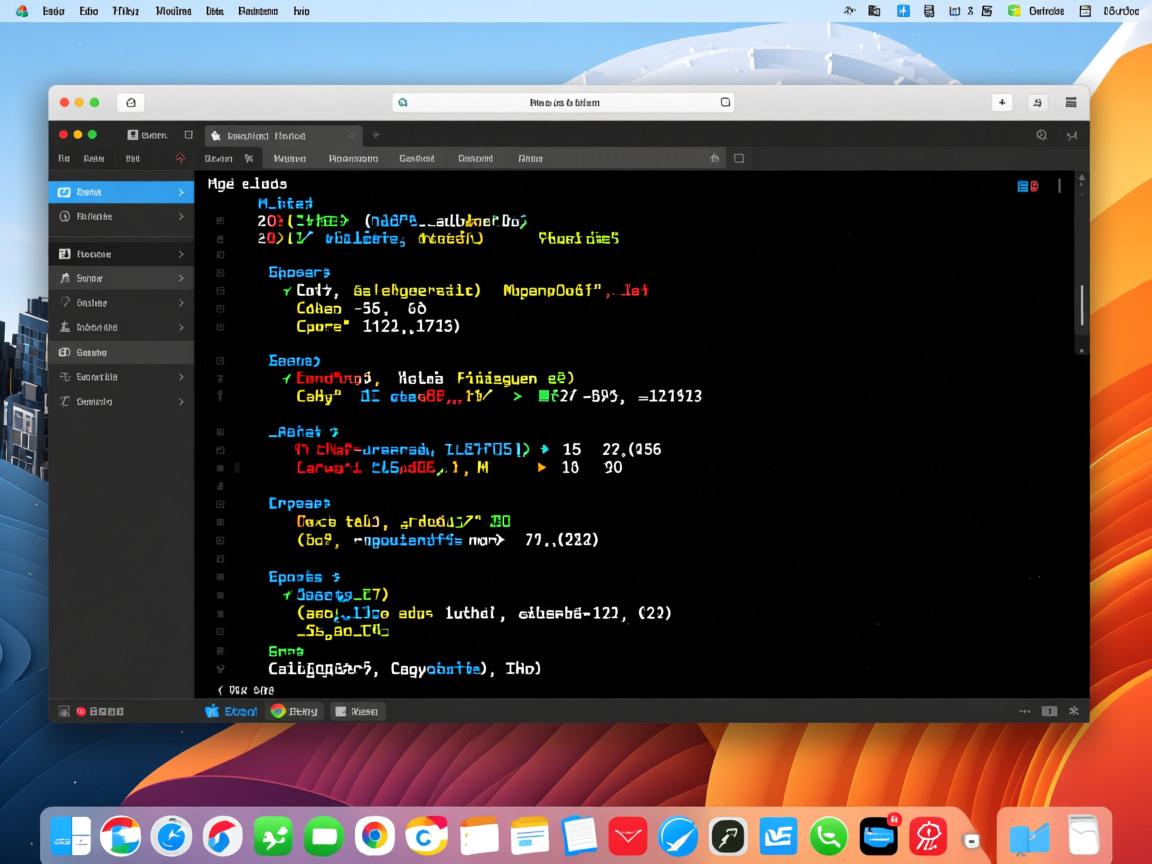The height and width of the screenshot is (864, 1152).
Task: Expand the sidebar item with the clock icon
Action: point(181,216)
